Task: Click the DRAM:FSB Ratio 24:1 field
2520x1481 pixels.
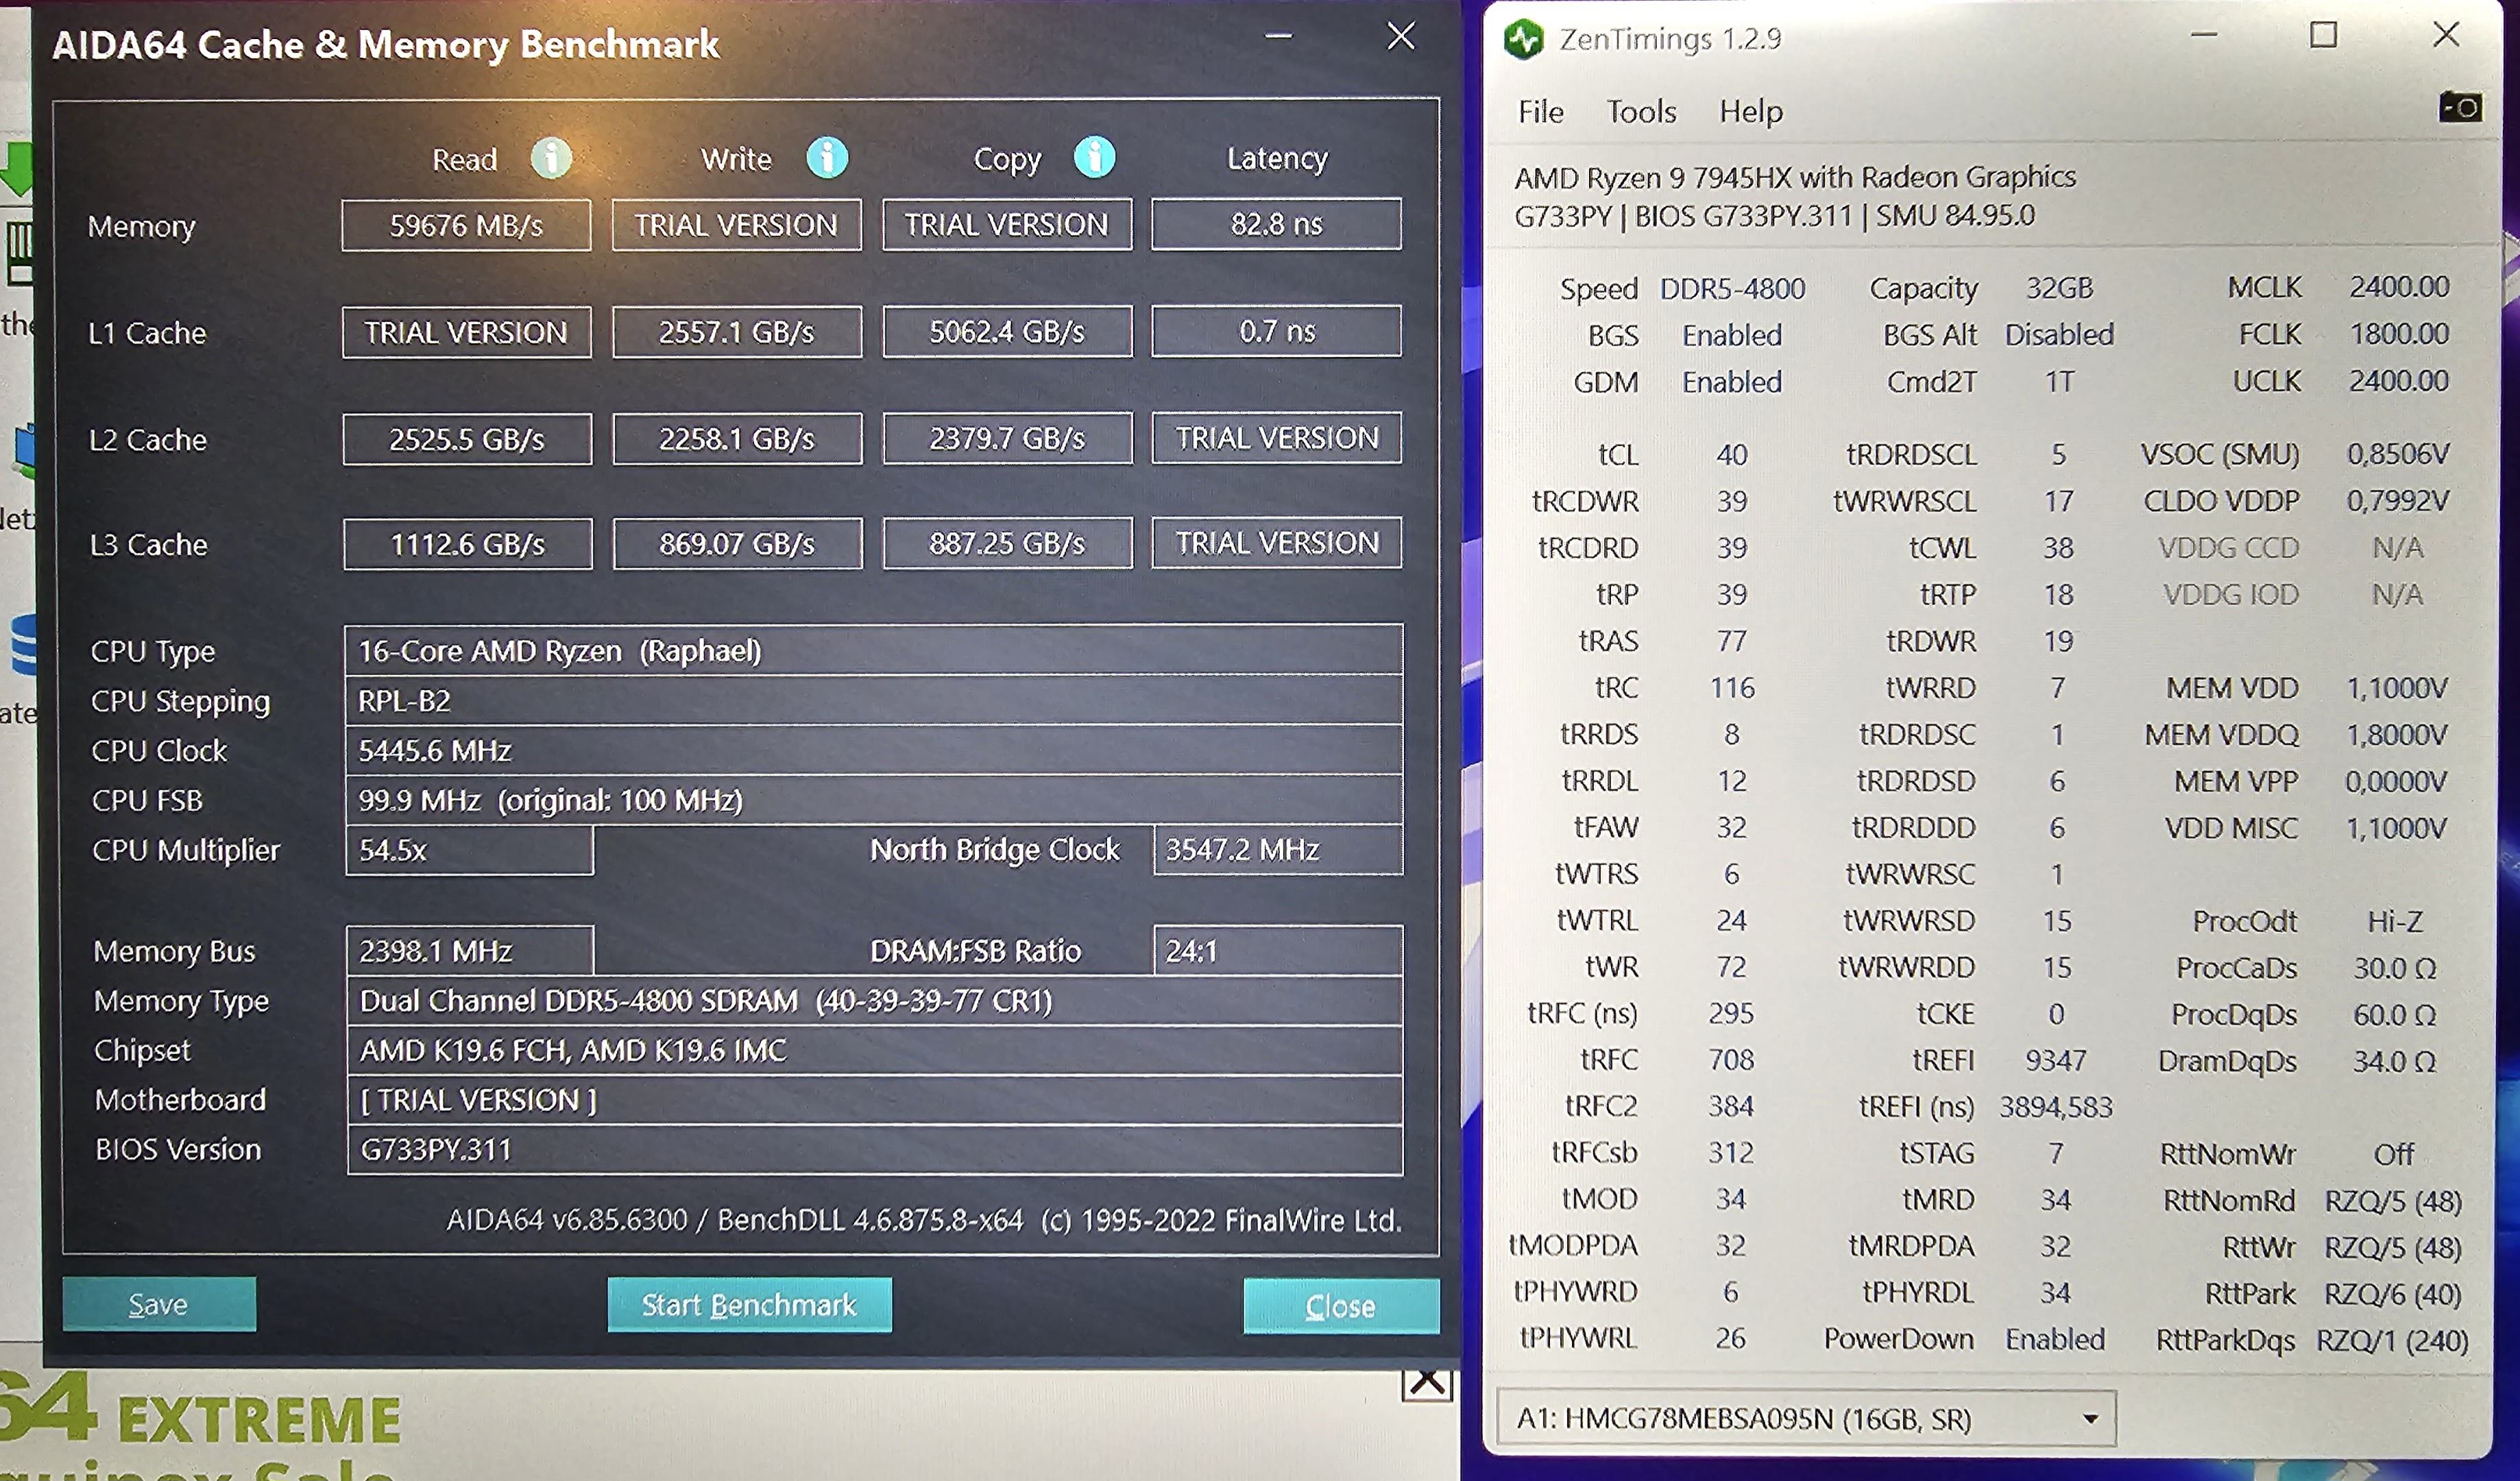Action: point(1278,950)
